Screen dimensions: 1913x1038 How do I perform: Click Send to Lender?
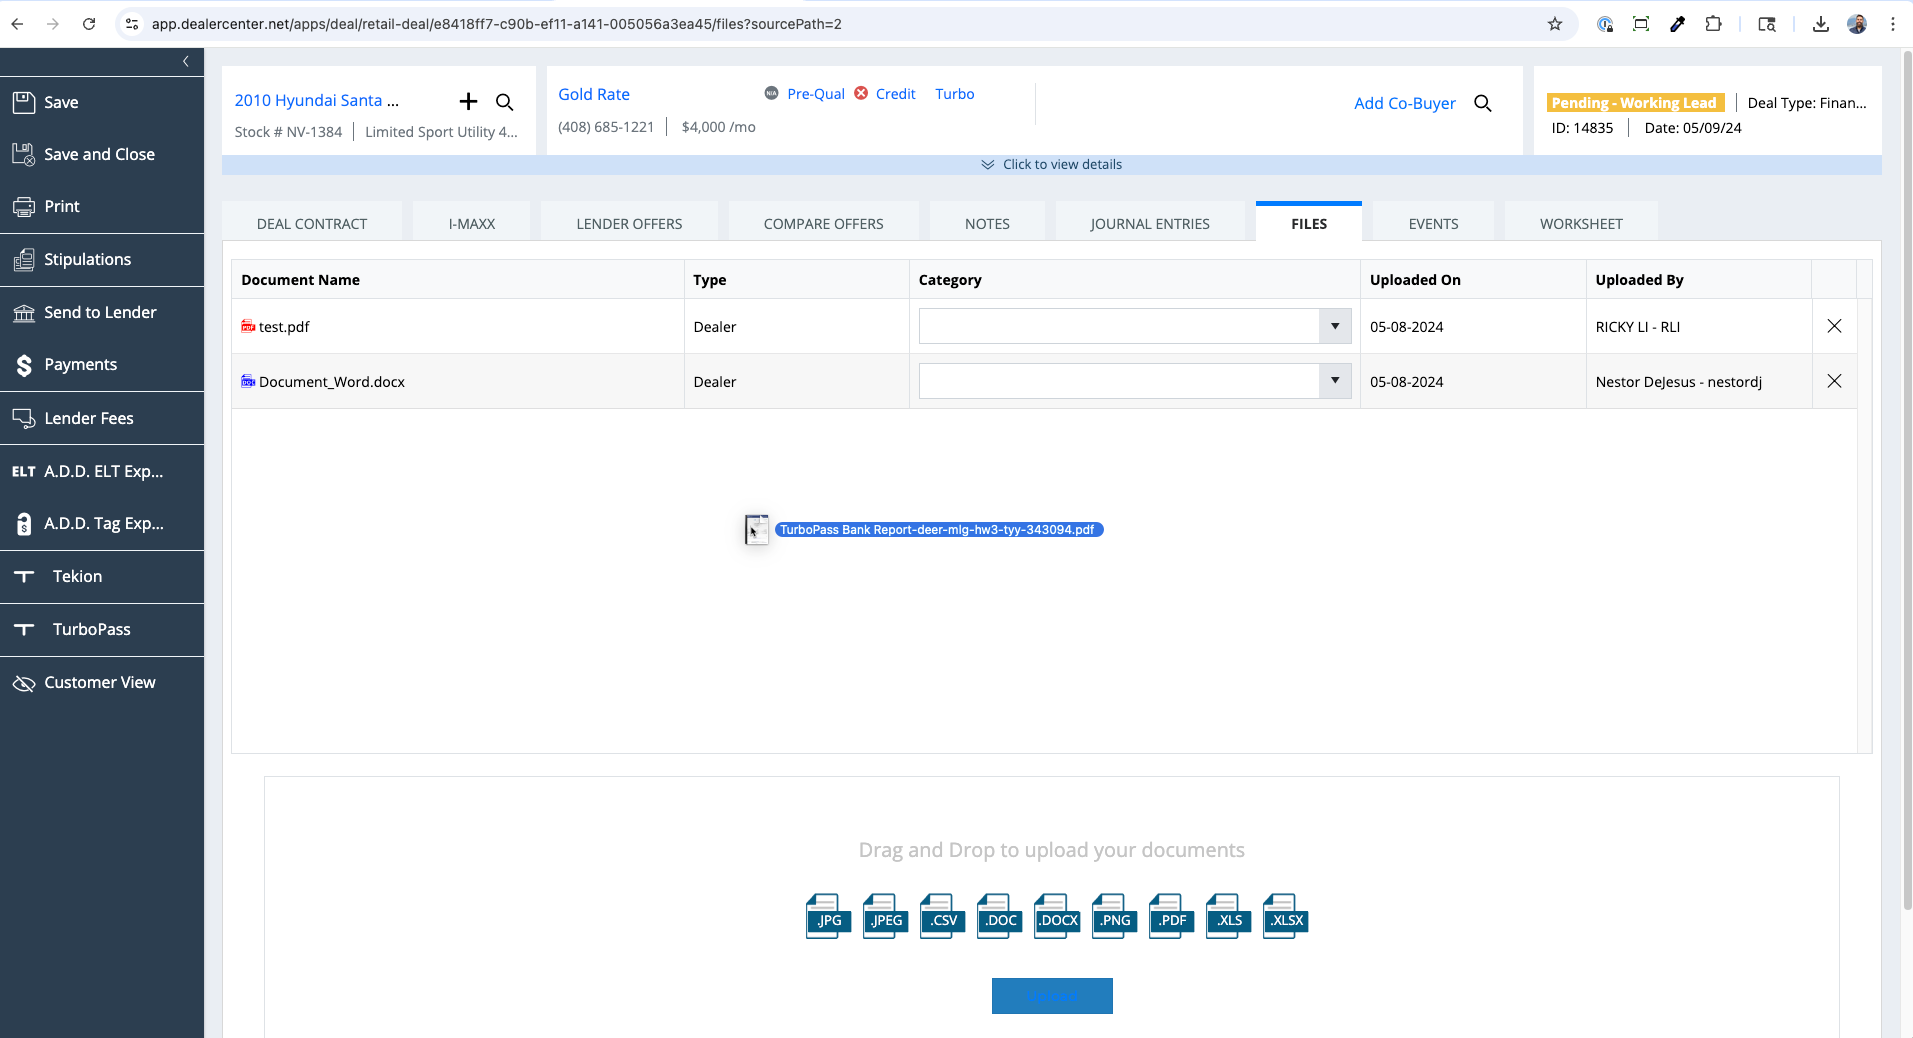coord(100,312)
